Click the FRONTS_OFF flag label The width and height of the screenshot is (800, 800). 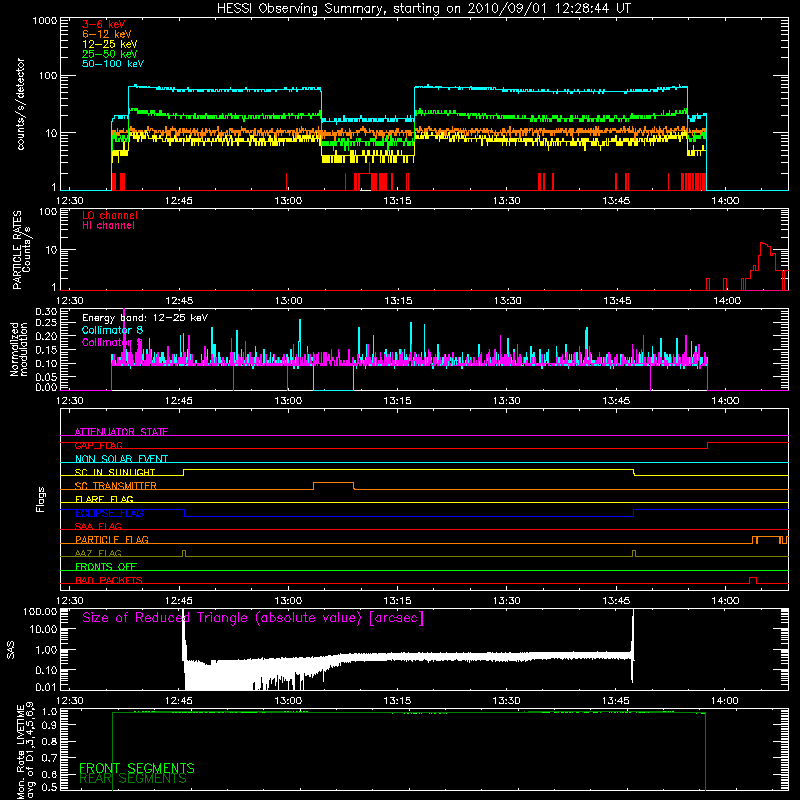click(106, 567)
